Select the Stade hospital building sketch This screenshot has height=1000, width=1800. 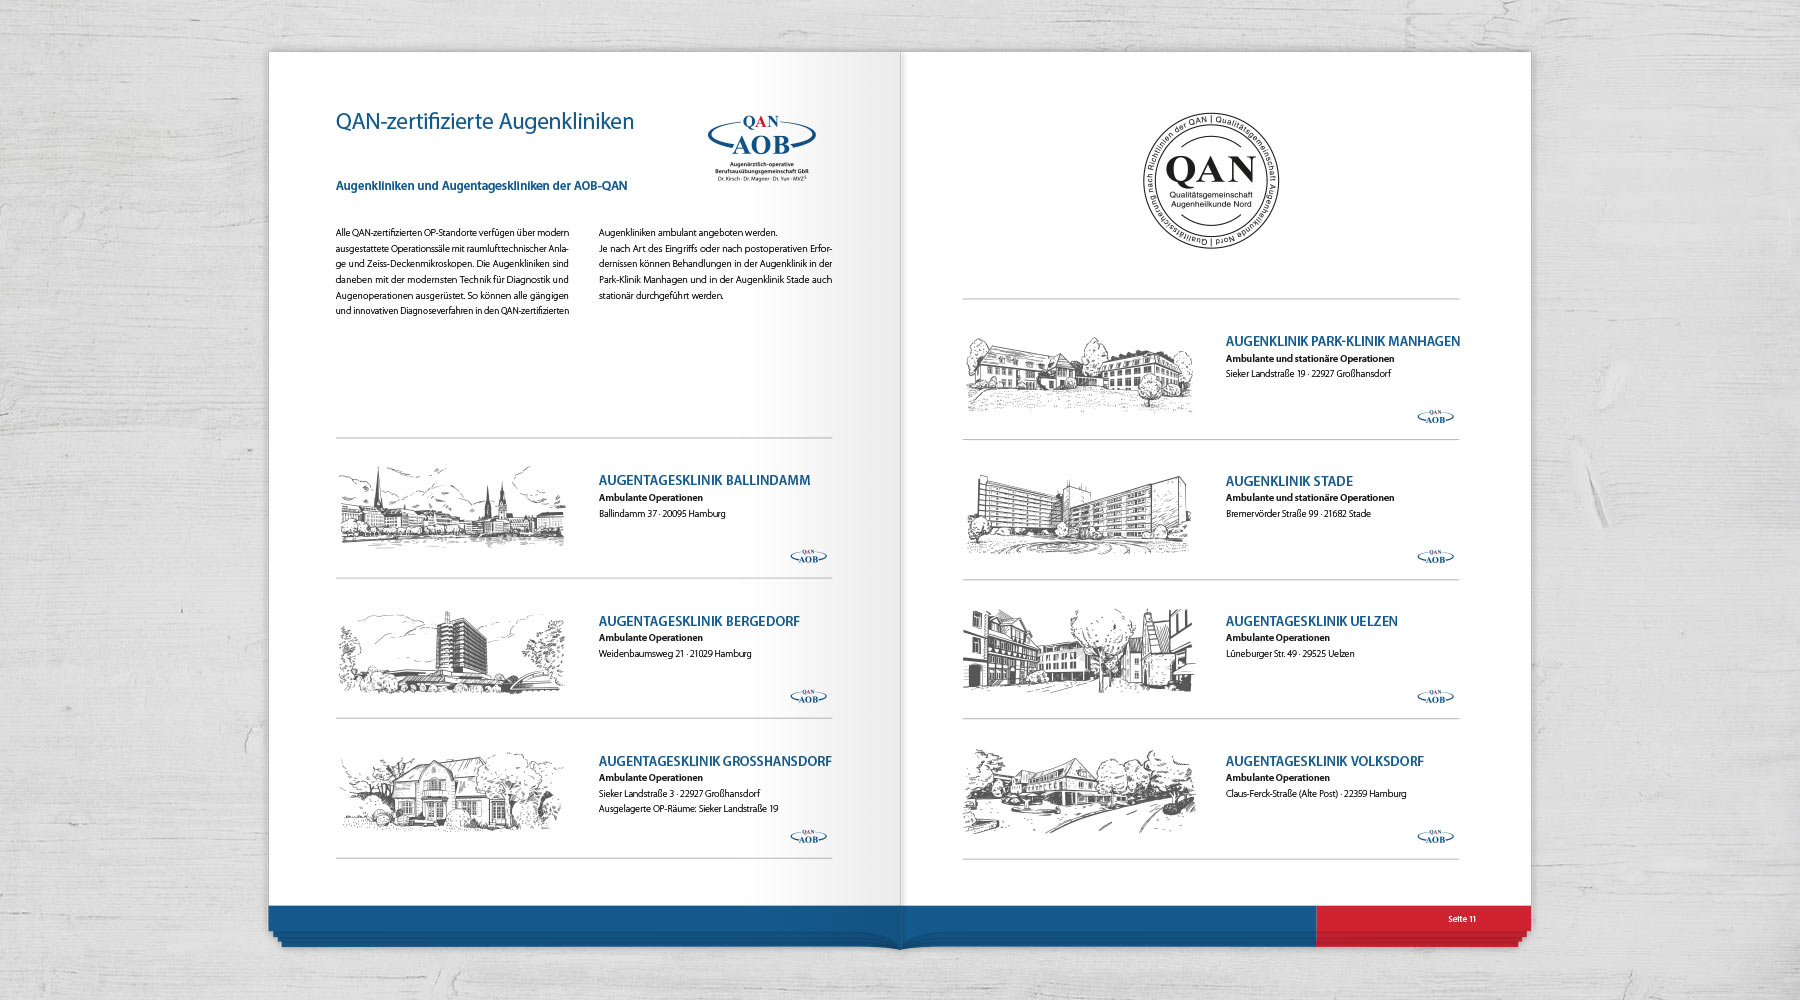(1079, 514)
